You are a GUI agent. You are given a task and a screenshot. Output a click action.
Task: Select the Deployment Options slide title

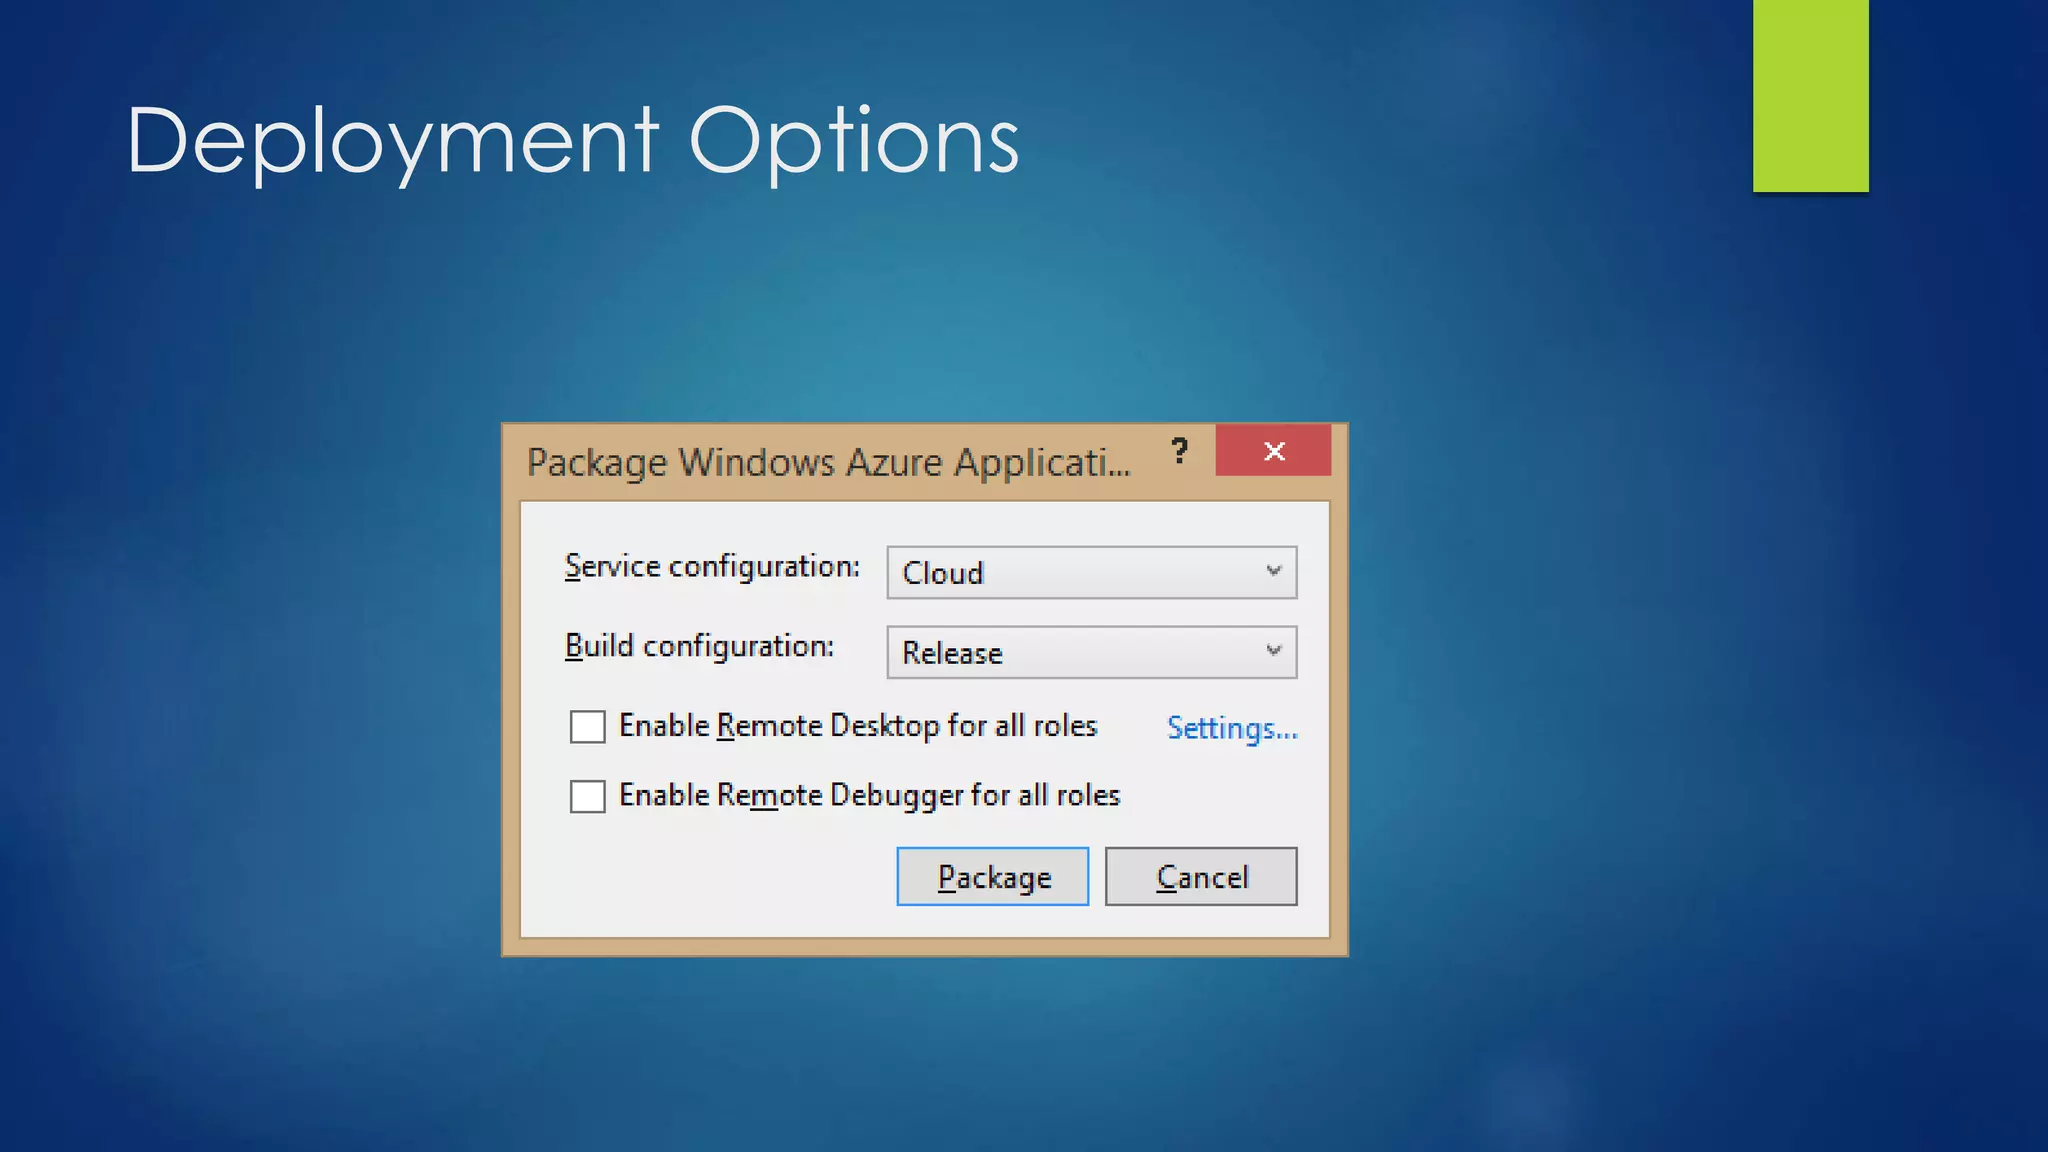(572, 141)
